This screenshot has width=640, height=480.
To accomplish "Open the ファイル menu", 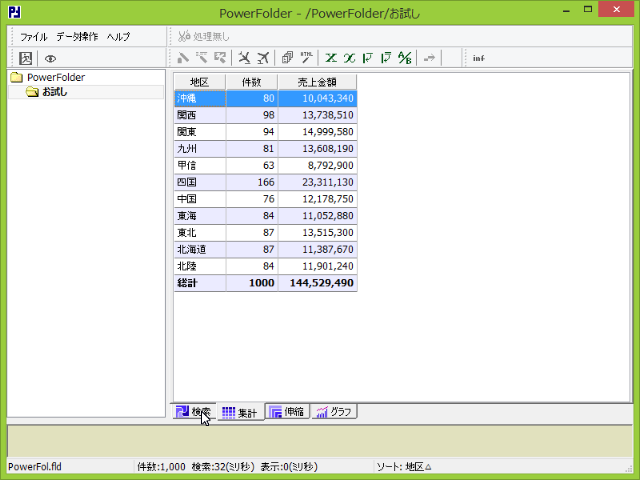I will [34, 37].
